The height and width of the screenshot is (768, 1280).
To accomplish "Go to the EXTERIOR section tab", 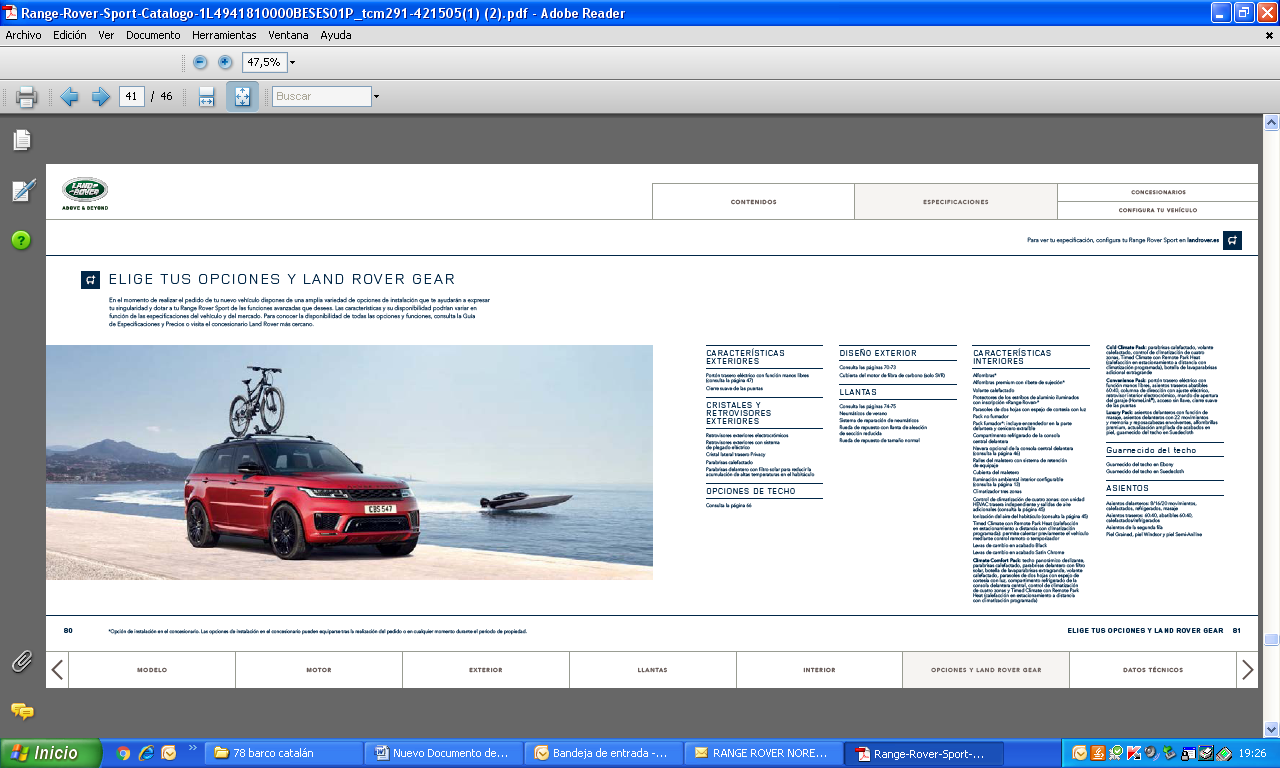I will (x=486, y=670).
